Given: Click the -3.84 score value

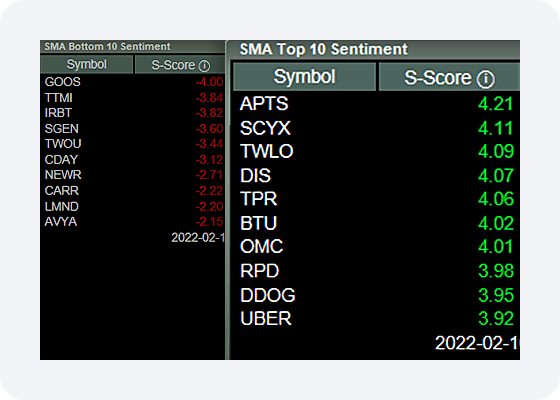Looking at the screenshot, I should click(x=209, y=98).
